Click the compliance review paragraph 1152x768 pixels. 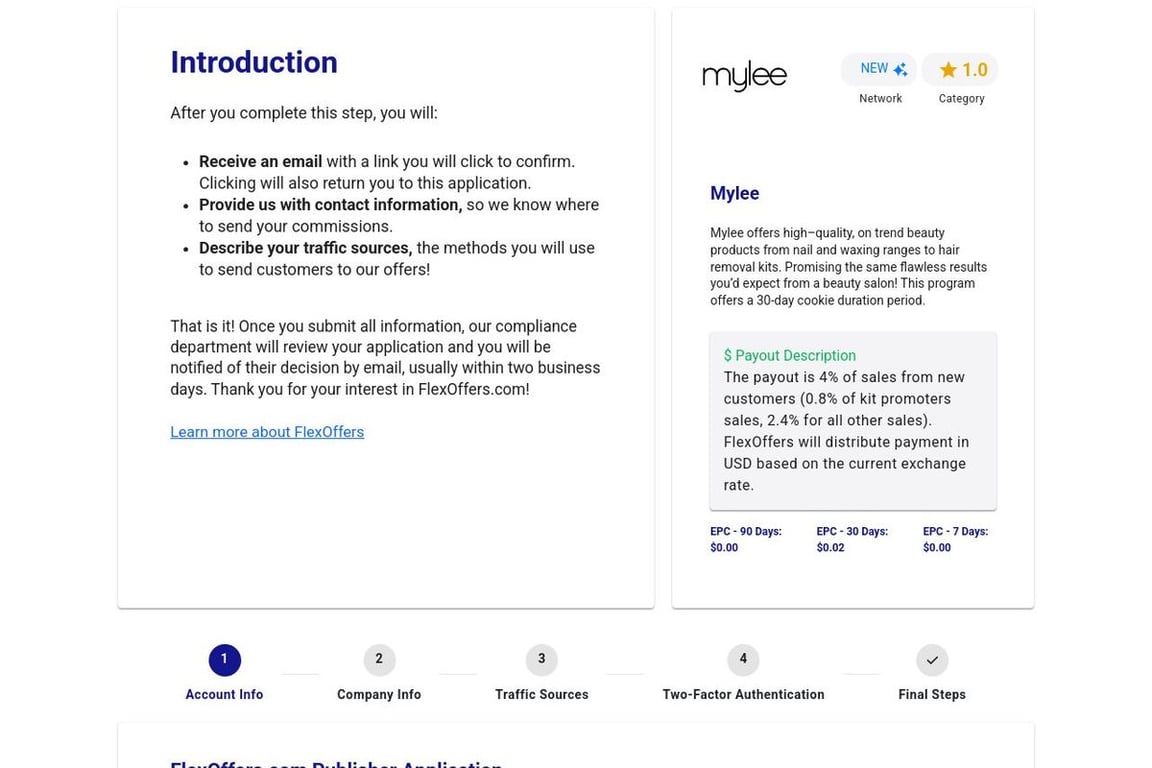[x=385, y=357]
